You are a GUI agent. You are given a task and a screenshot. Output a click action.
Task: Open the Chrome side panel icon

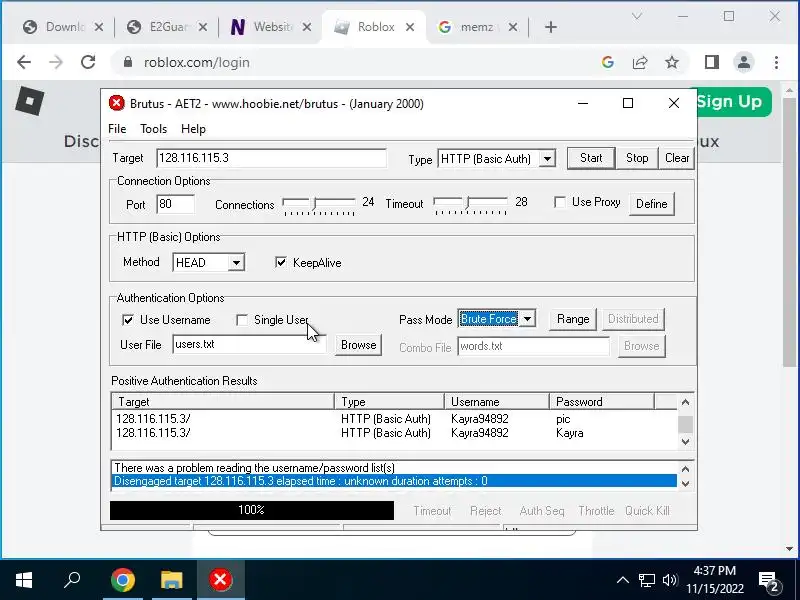click(x=712, y=62)
